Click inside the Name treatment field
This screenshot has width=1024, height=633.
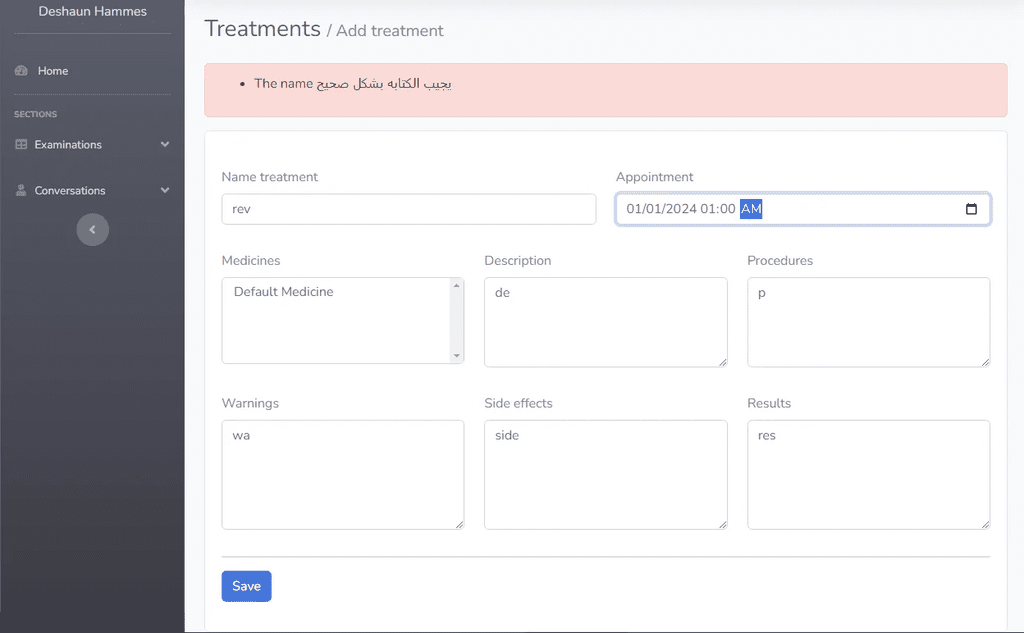point(409,209)
